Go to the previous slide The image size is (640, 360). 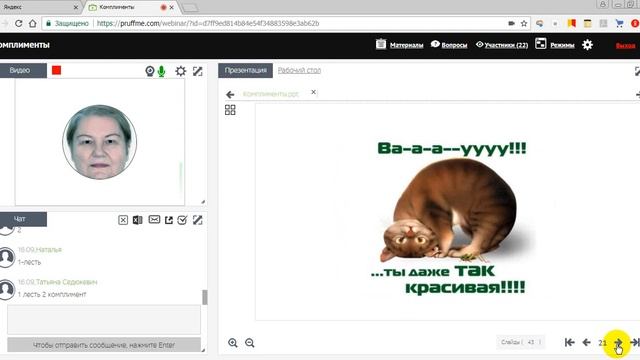[587, 342]
